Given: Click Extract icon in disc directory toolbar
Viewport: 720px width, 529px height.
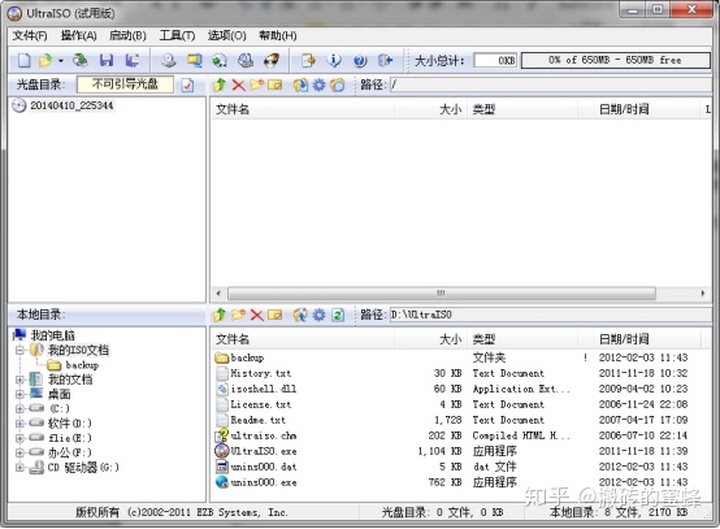Looking at the screenshot, I should point(301,85).
